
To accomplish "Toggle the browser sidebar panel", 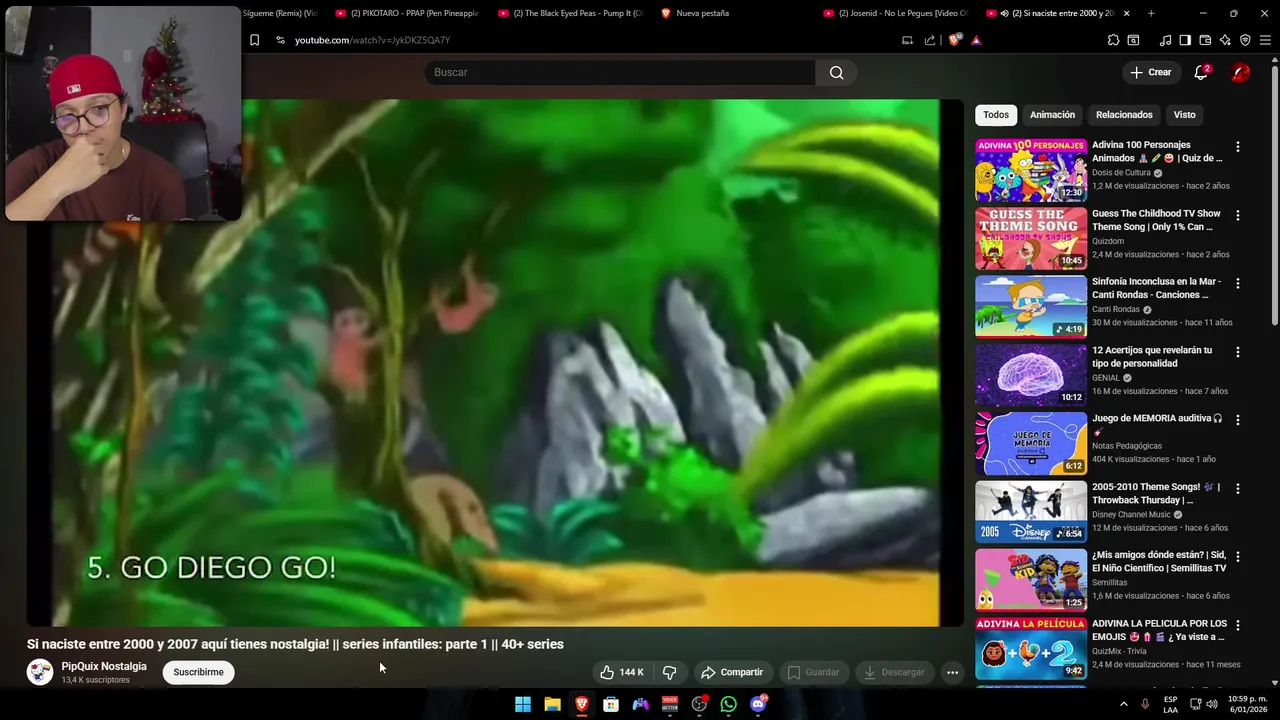I will (x=1185, y=40).
